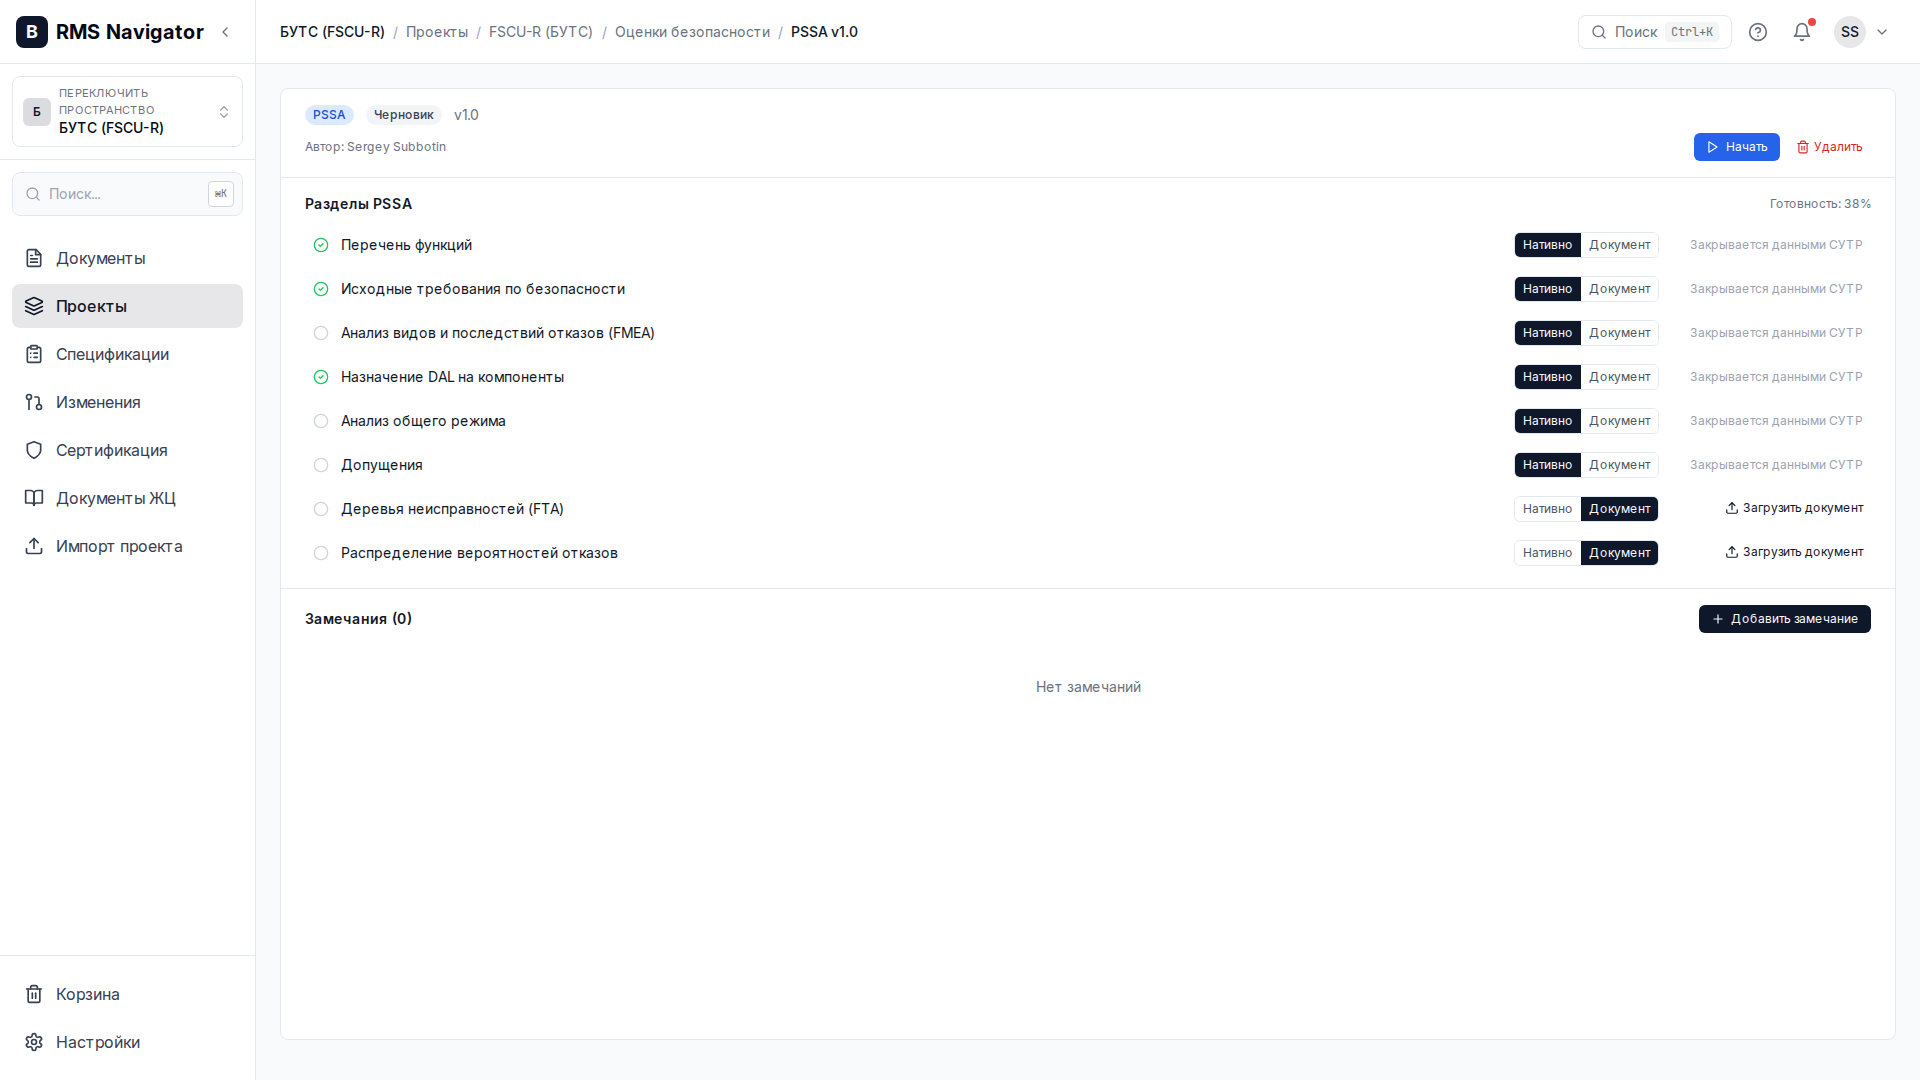
Task: Open Изменения in the sidebar
Action: click(127, 402)
